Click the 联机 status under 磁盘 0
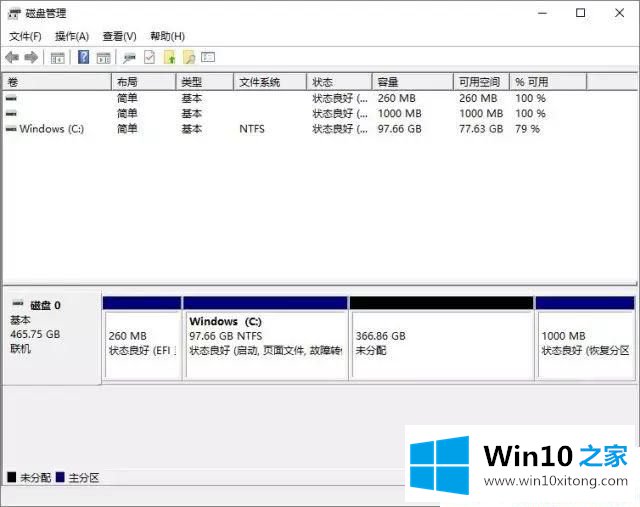640x507 pixels. 20,349
